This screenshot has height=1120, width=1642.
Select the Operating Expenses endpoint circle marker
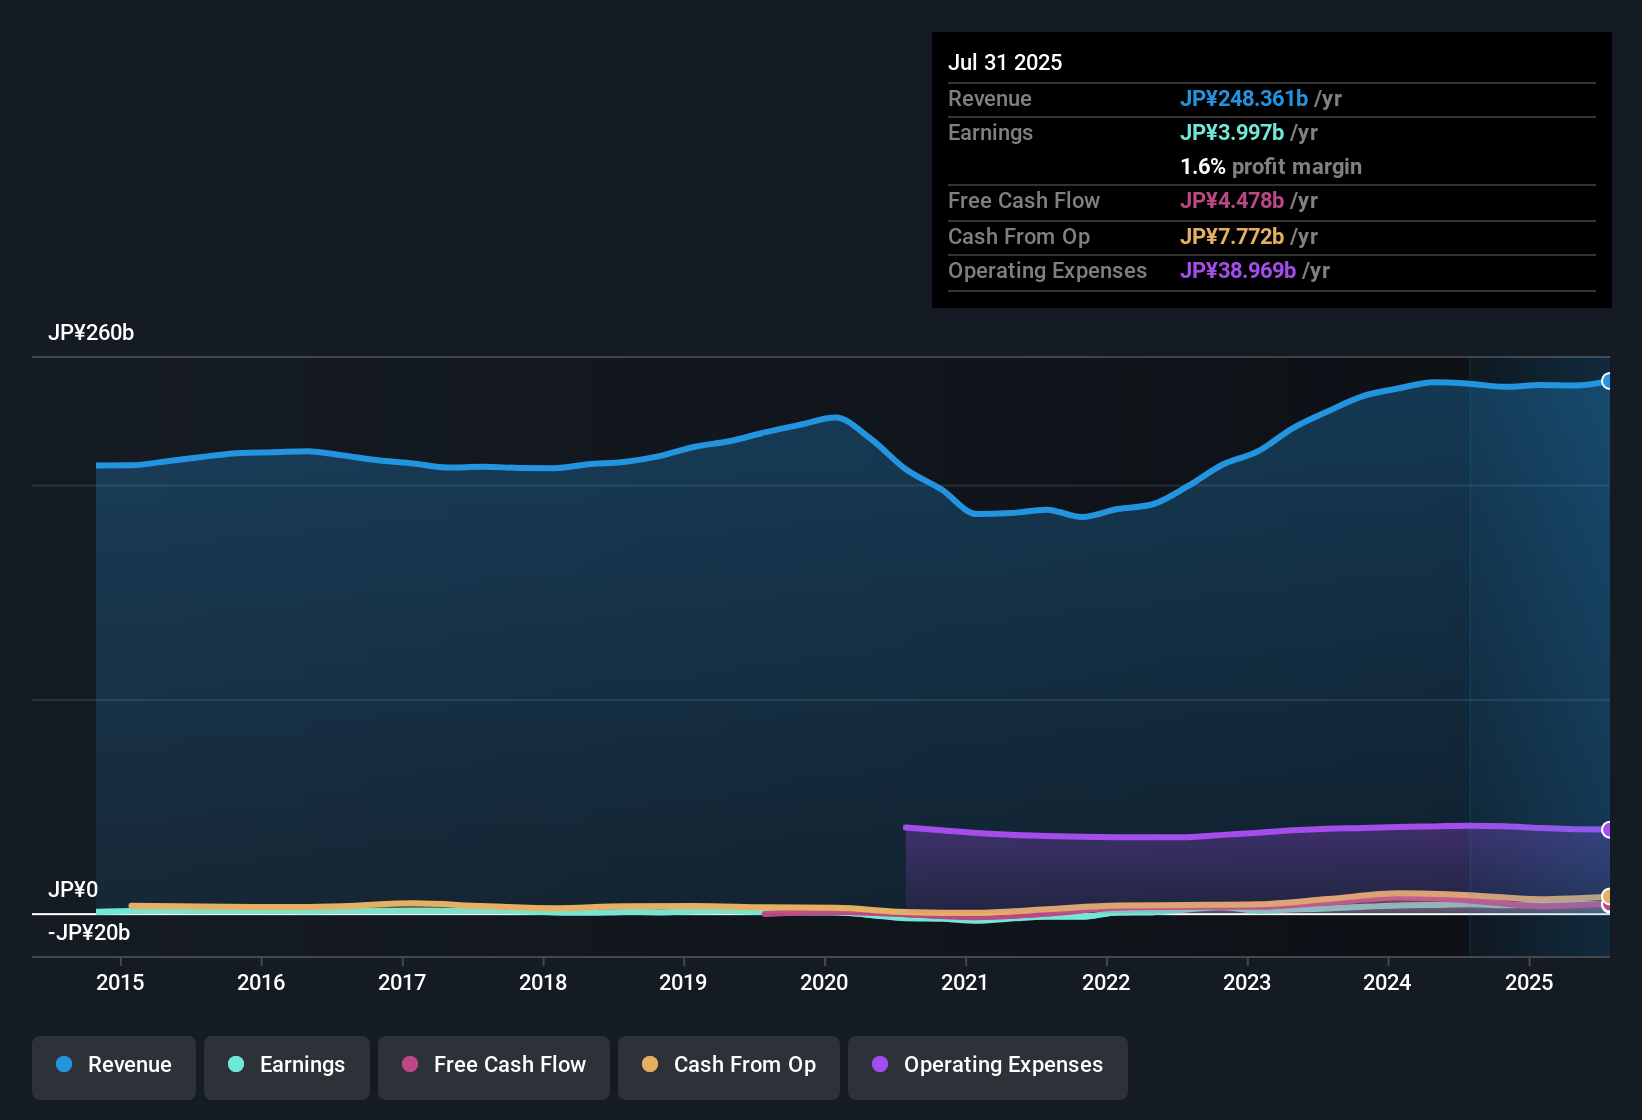pos(1608,829)
